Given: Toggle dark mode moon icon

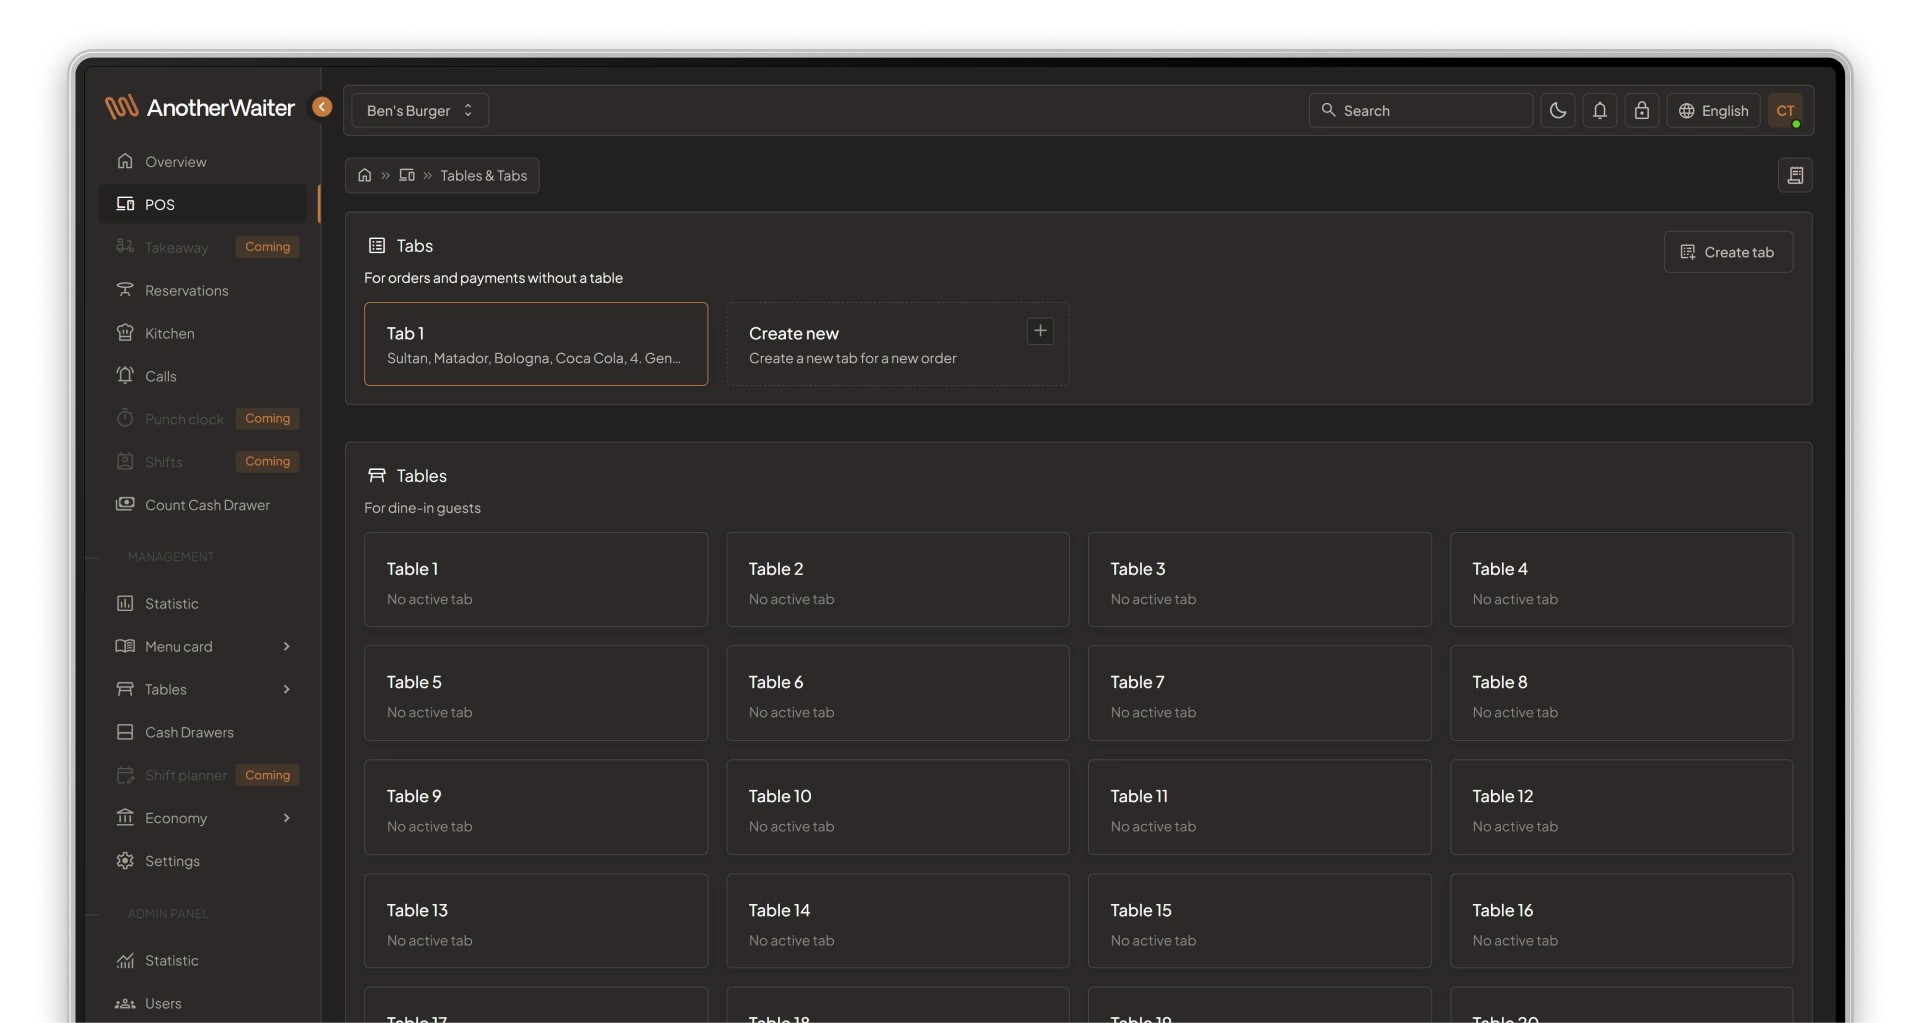Looking at the screenshot, I should [1558, 111].
